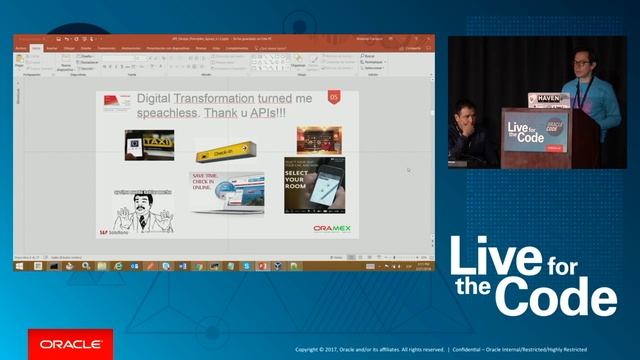Open the Transiciones ribbon tab
Screen dimensions: 640x360
point(107,48)
